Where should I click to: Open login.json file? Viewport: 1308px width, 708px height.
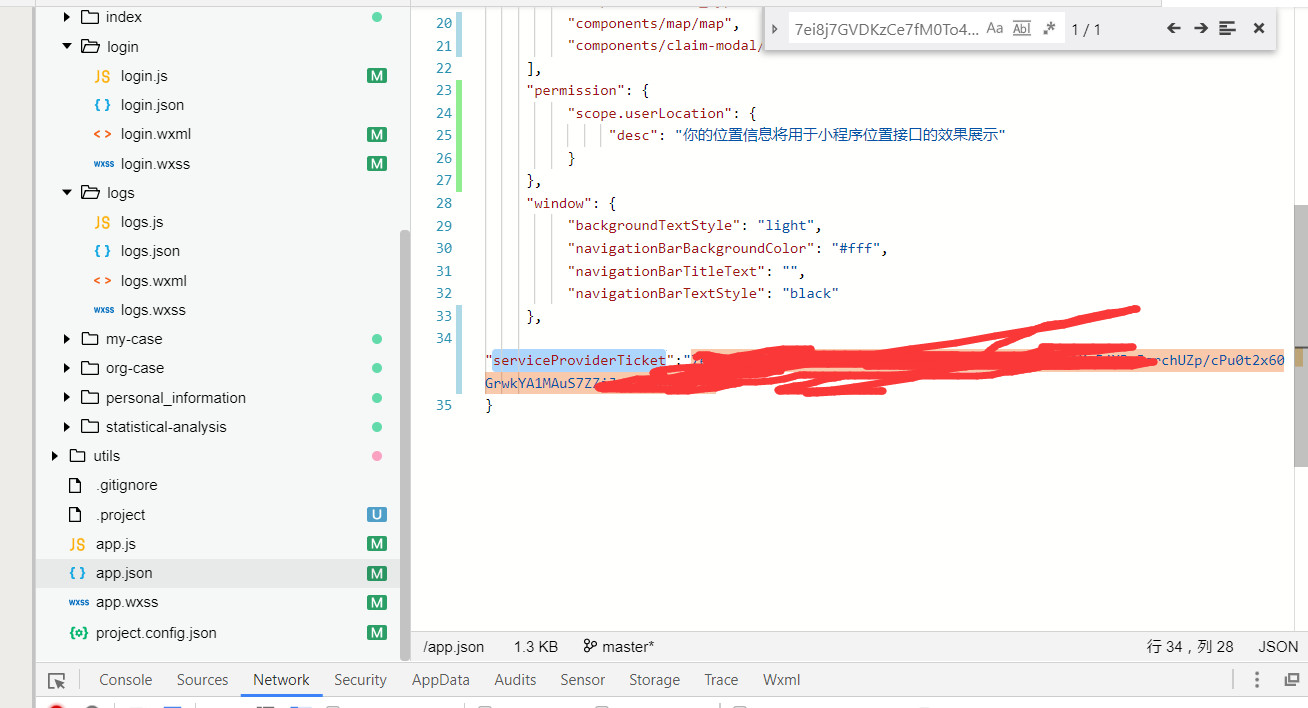(152, 104)
